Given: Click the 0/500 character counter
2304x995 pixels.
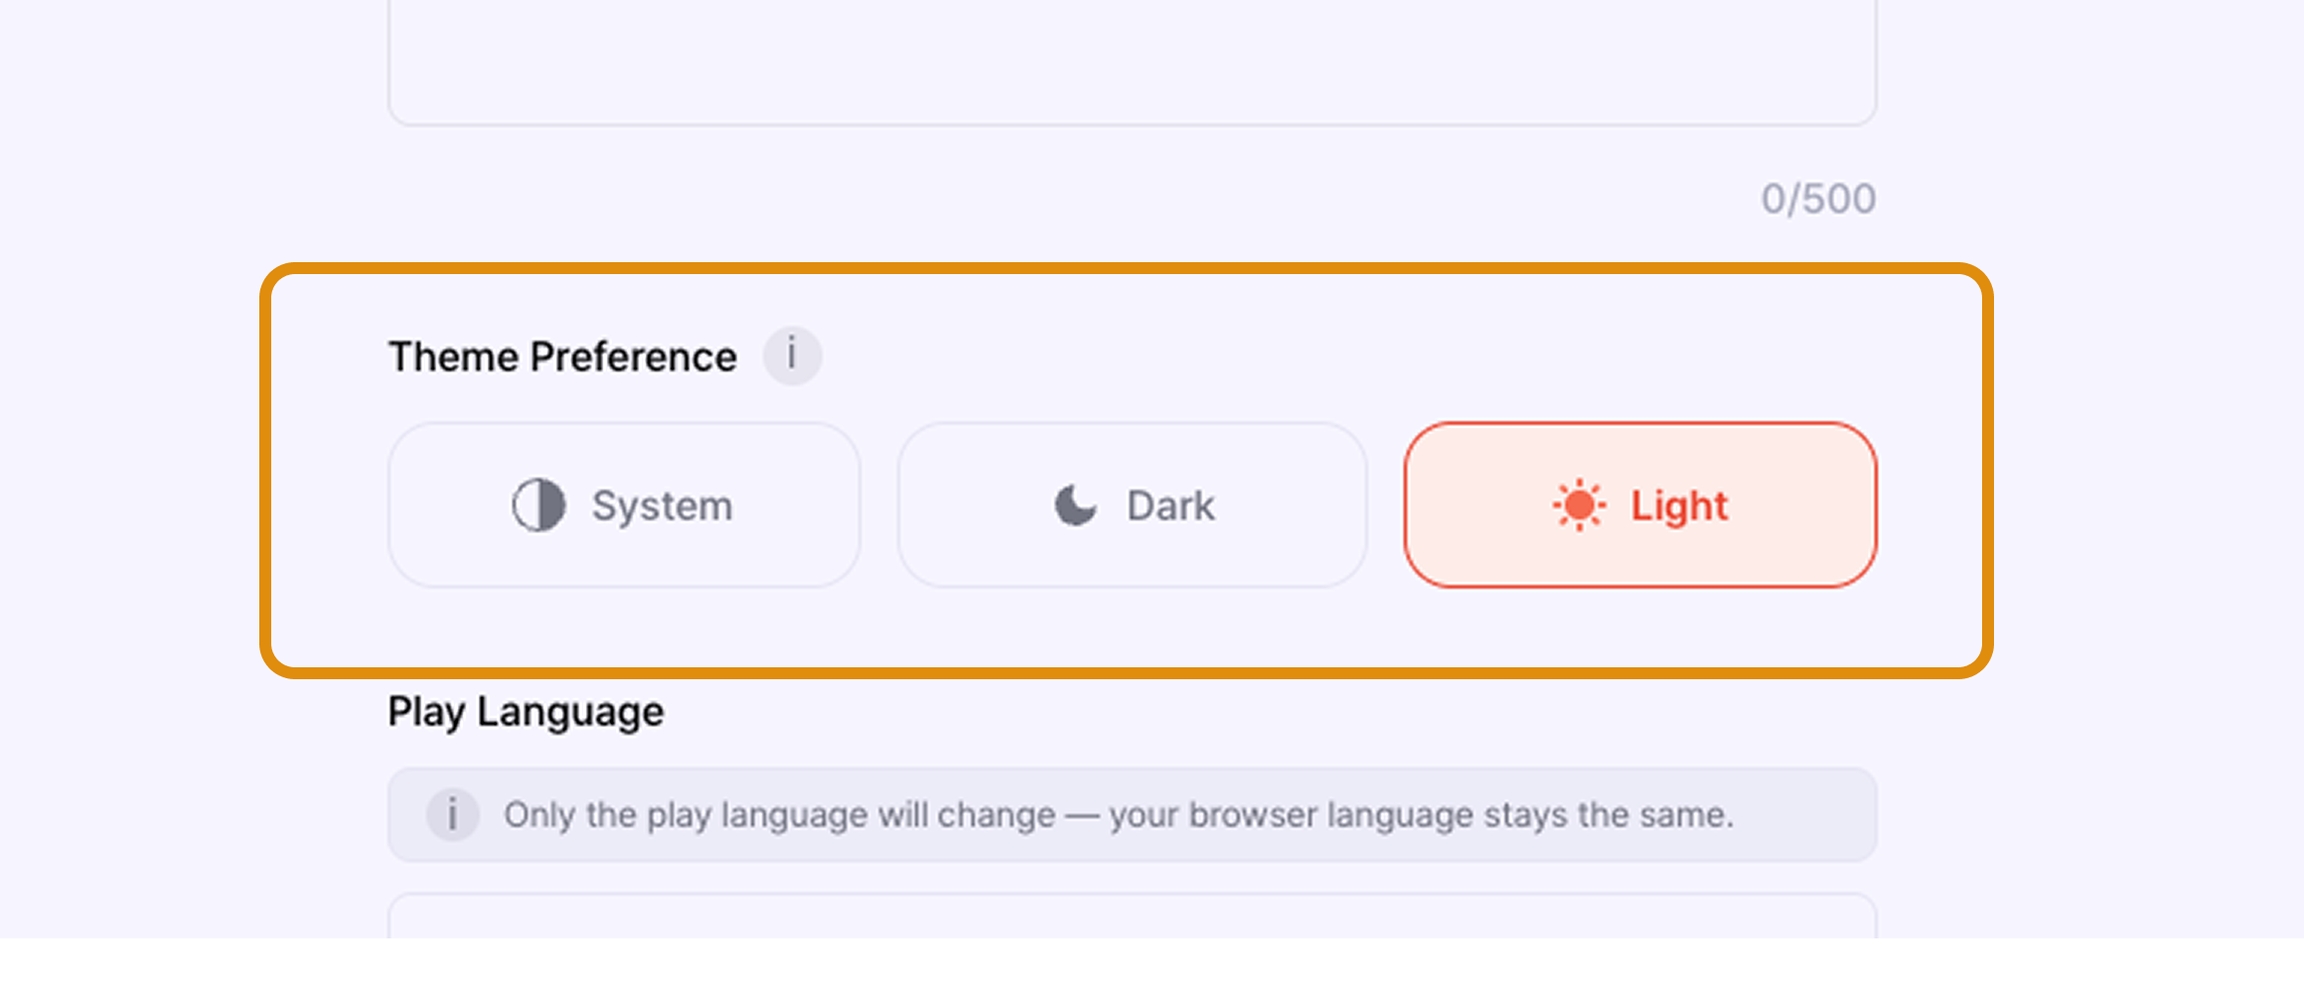Looking at the screenshot, I should [x=1817, y=199].
